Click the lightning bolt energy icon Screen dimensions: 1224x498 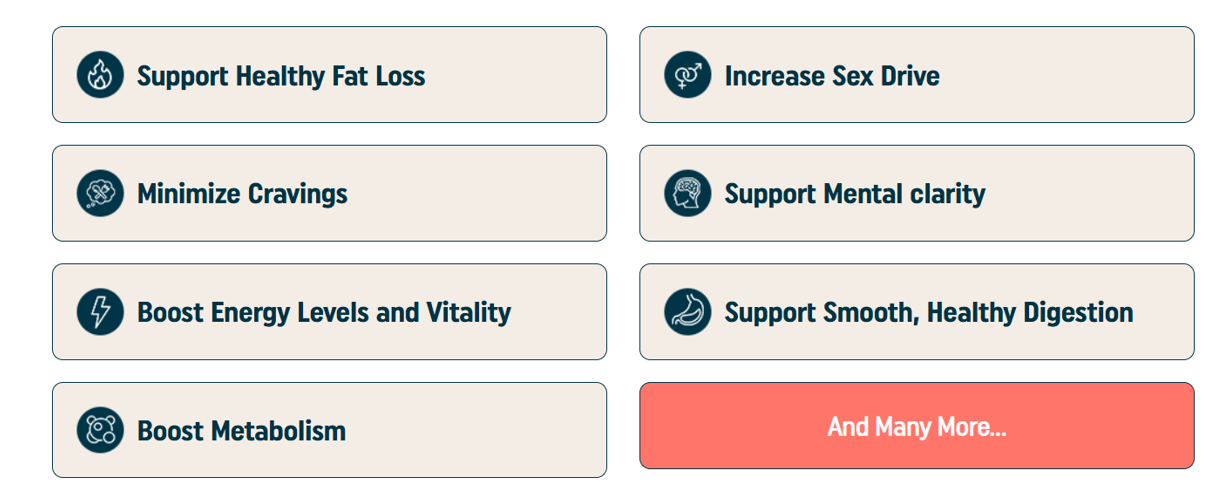pyautogui.click(x=100, y=312)
